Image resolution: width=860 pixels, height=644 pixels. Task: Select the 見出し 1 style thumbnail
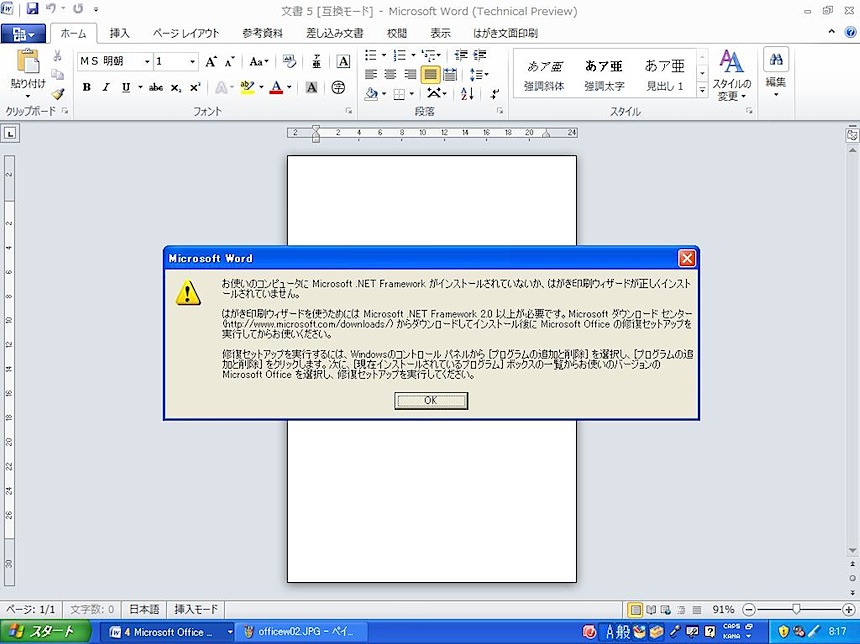click(665, 74)
